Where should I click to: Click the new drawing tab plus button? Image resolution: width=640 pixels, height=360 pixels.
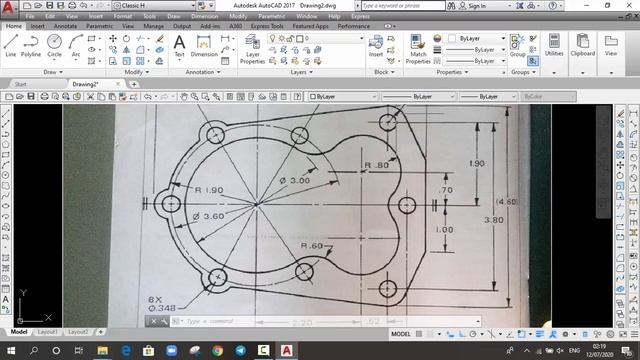pyautogui.click(x=133, y=84)
